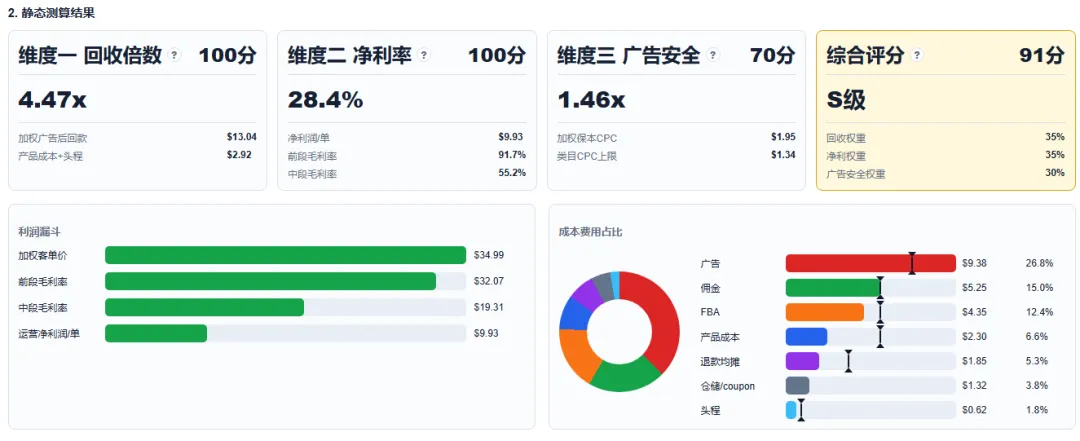Click the S级 grade text
Screen dimensions: 1080x441
[846, 101]
